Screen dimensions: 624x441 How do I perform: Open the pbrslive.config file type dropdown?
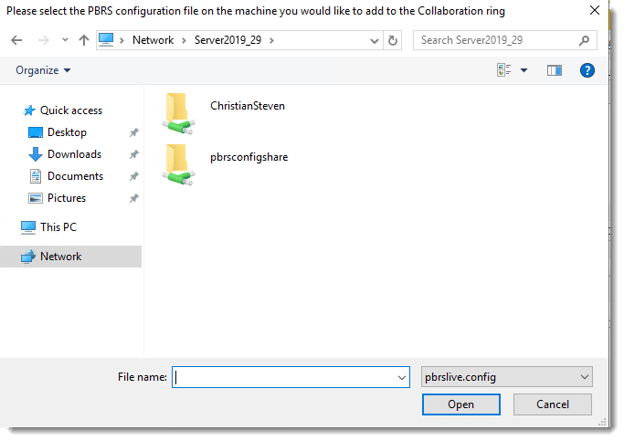(507, 377)
